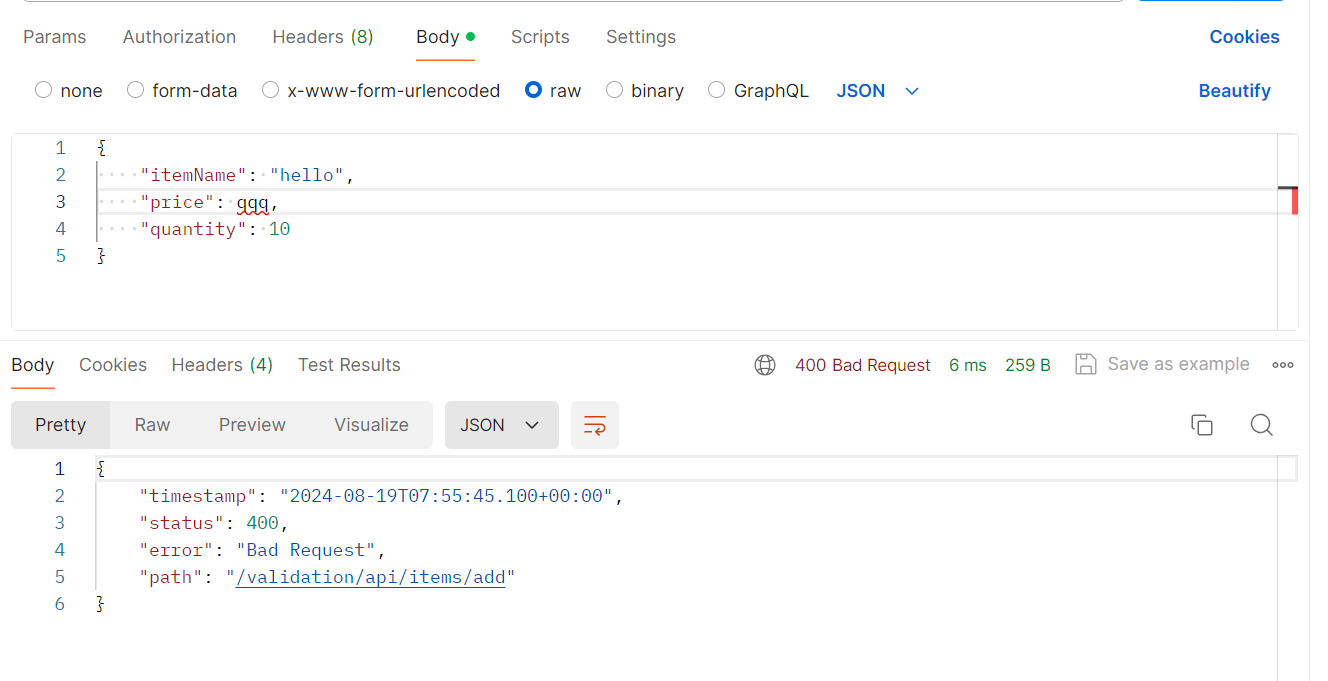This screenshot has height=681, width=1328.
Task: Switch to the Scripts tab
Action: [540, 37]
